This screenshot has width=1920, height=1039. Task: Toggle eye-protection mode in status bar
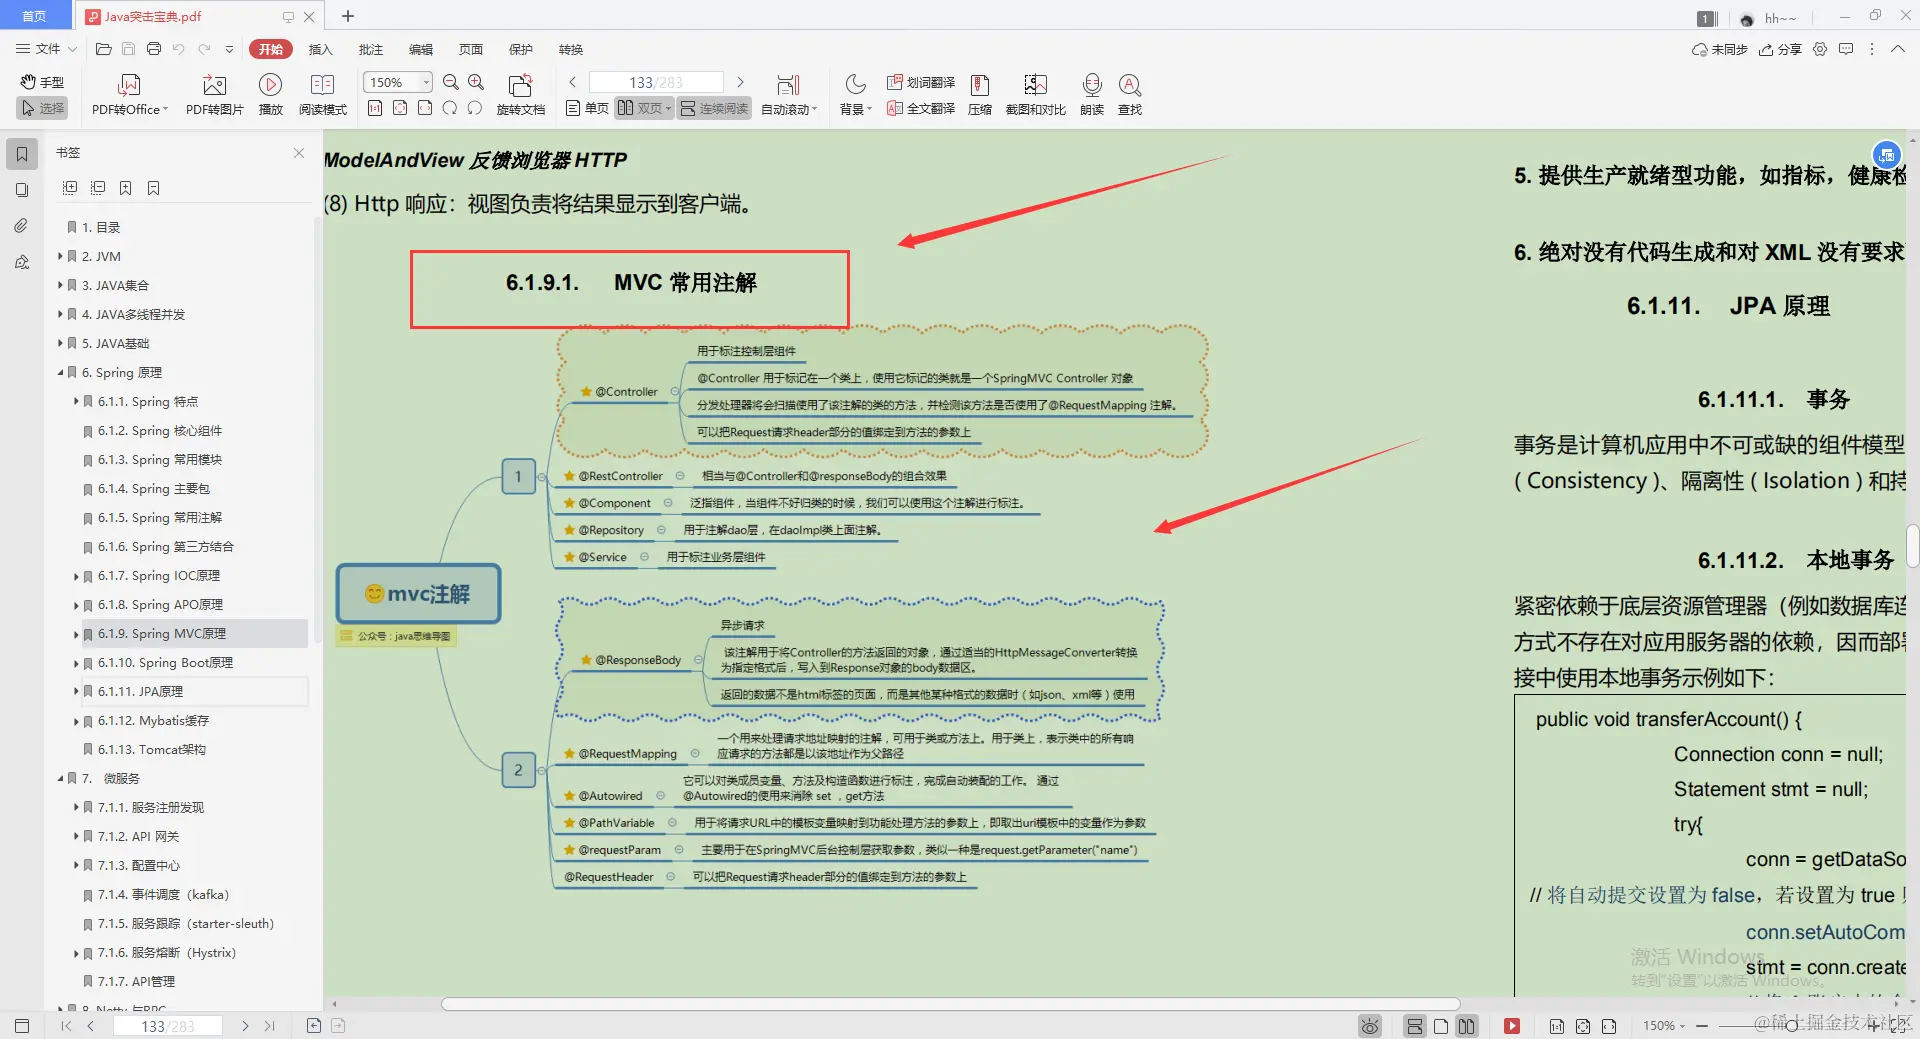click(x=1369, y=1026)
